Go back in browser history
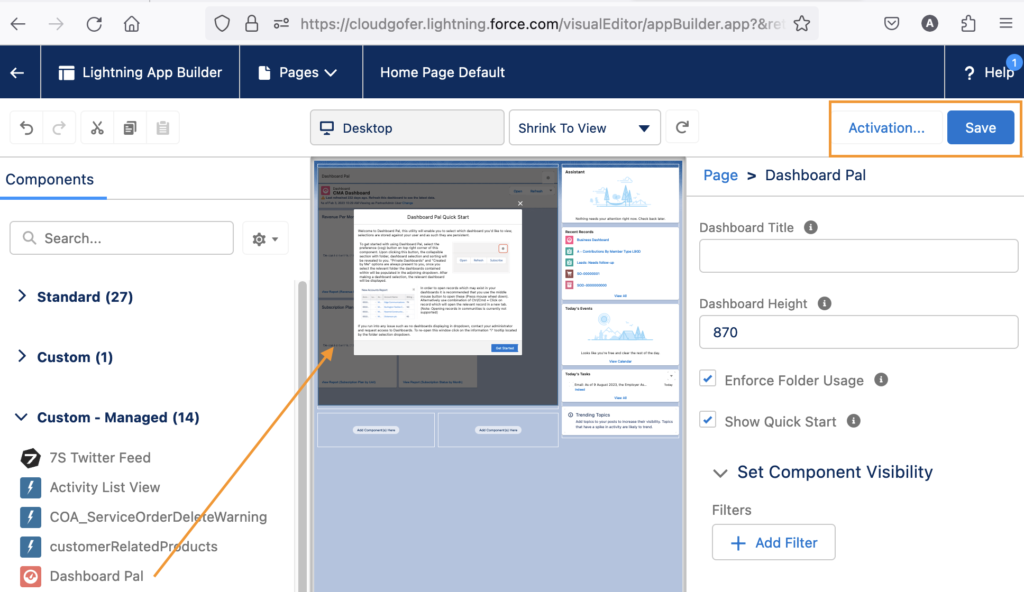 [18, 24]
